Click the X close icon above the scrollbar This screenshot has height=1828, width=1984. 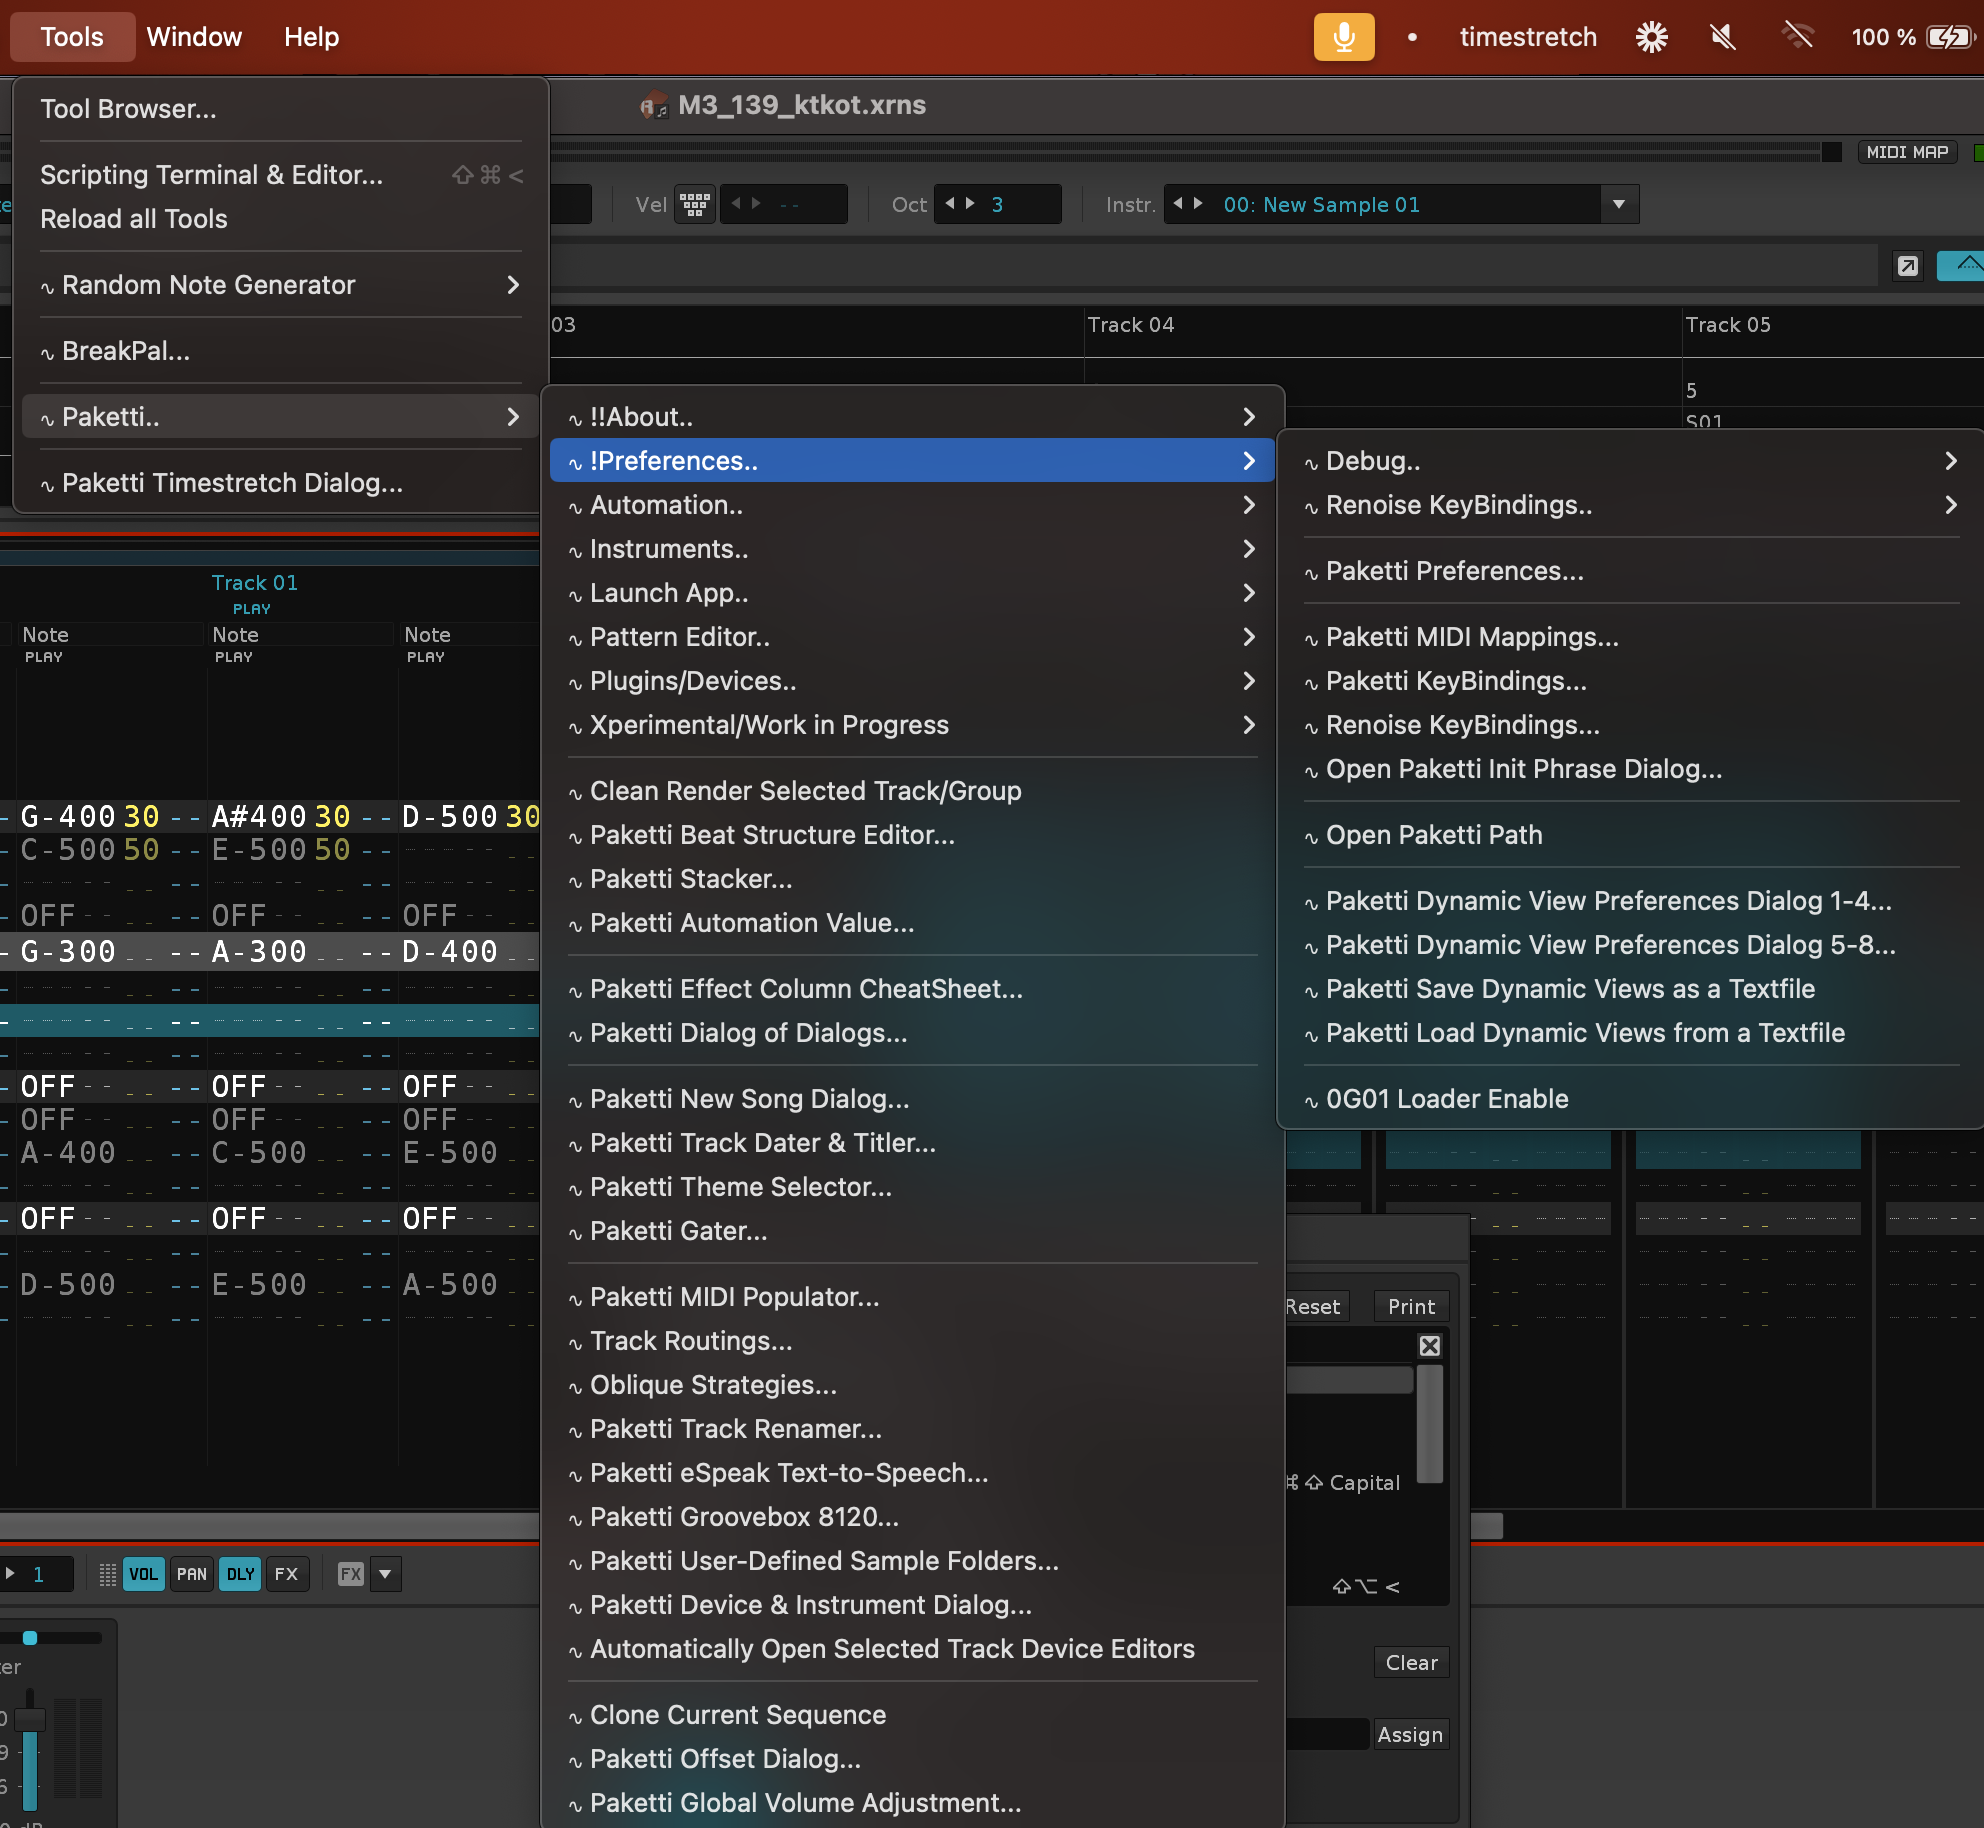point(1430,1346)
